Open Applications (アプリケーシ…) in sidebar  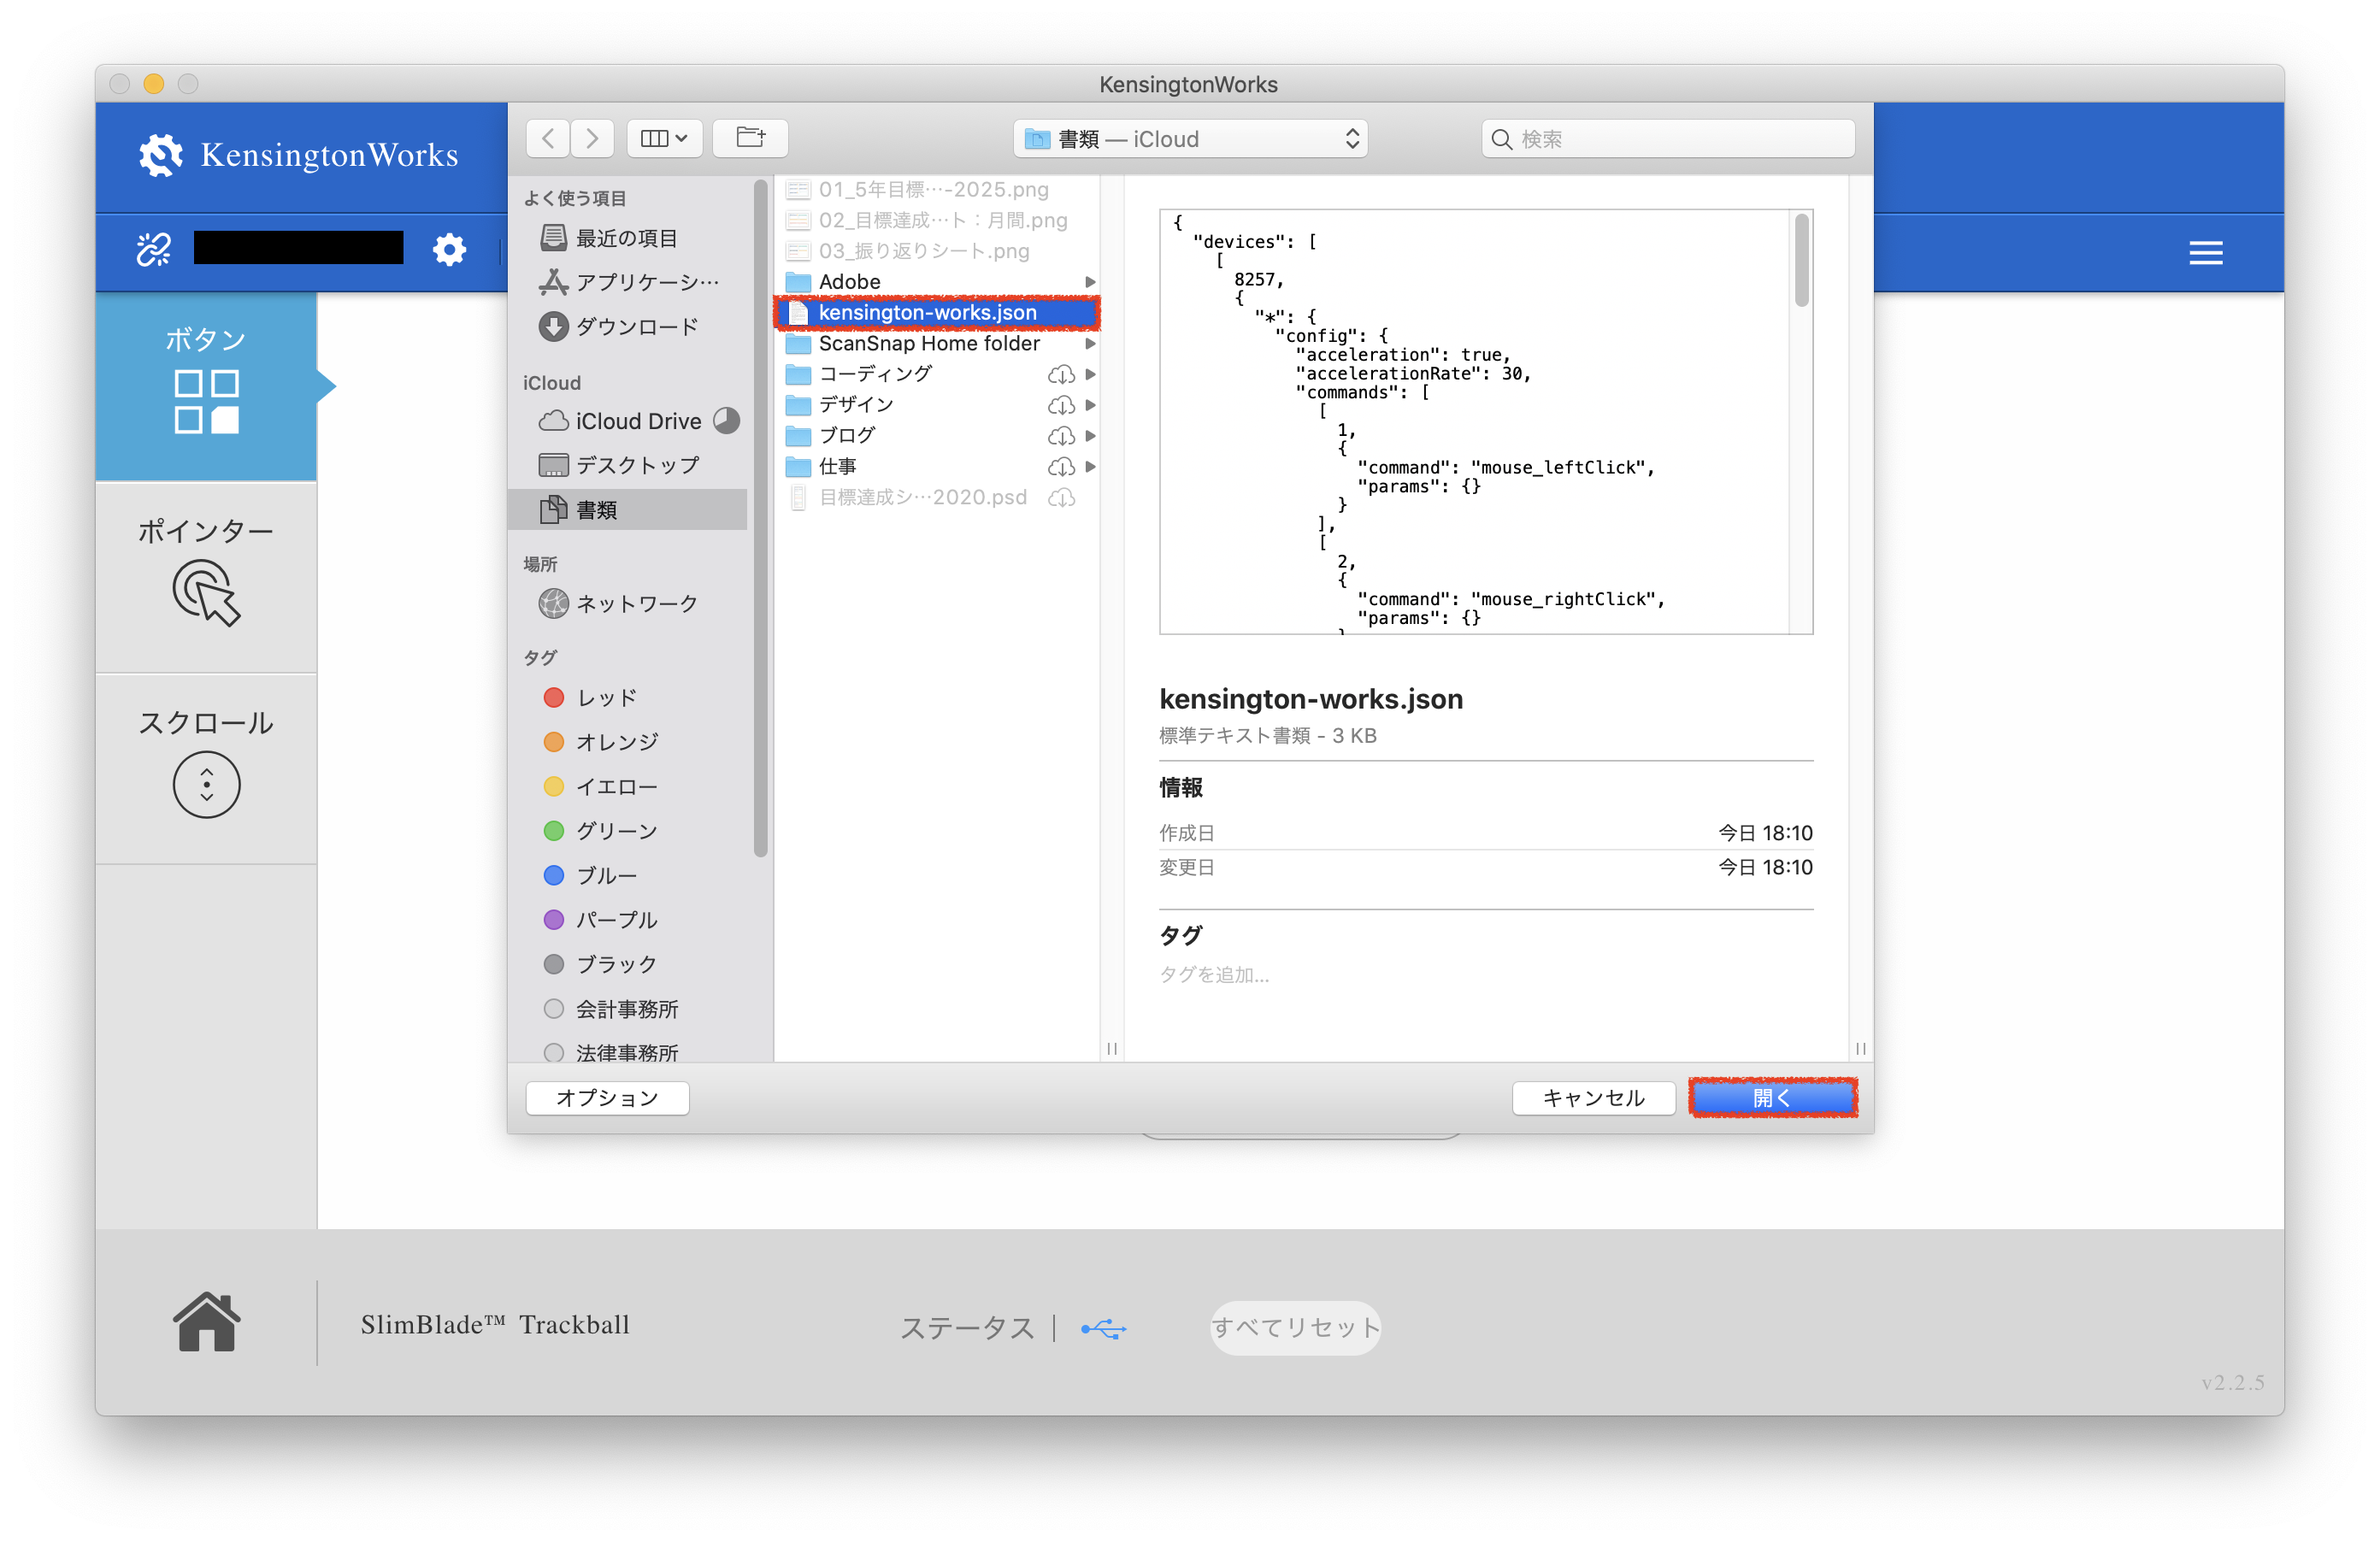628,282
